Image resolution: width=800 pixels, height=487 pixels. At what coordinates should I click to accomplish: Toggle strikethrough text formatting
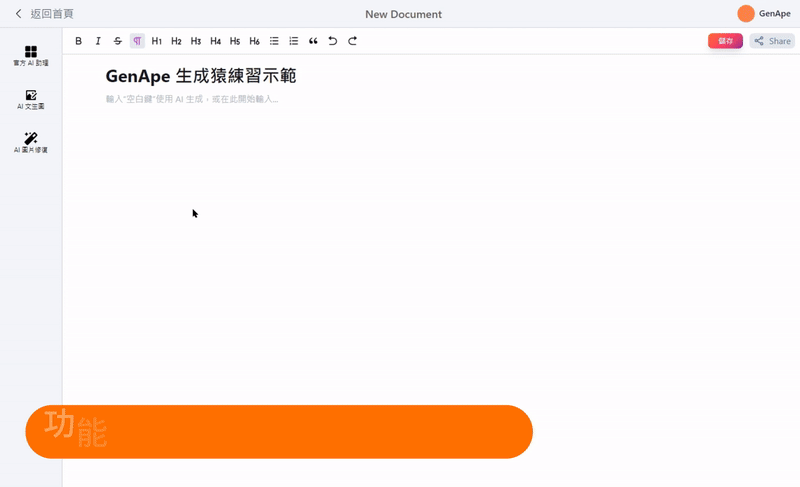pos(118,41)
